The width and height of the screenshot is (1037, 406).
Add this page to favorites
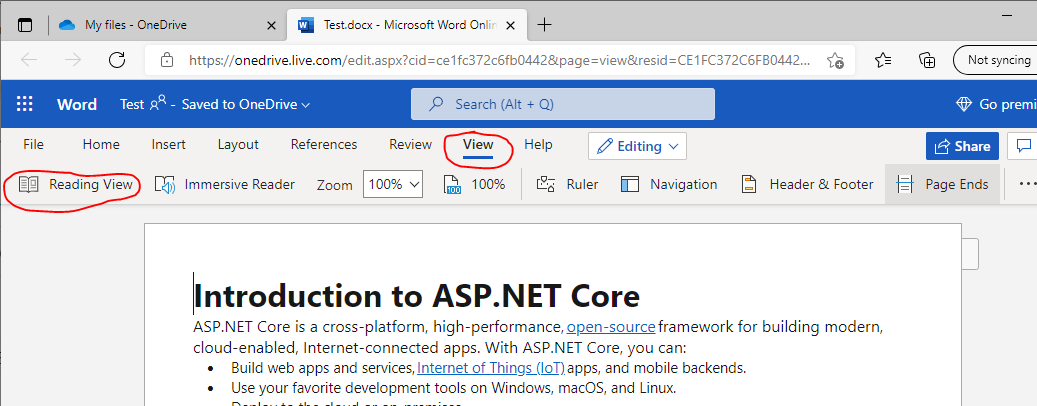(835, 60)
